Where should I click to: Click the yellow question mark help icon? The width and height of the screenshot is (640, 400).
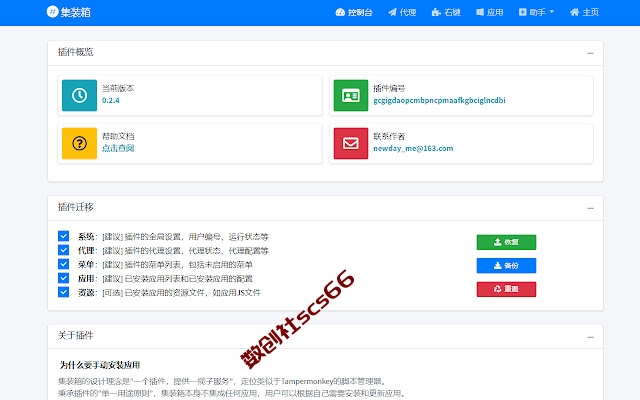(x=79, y=143)
